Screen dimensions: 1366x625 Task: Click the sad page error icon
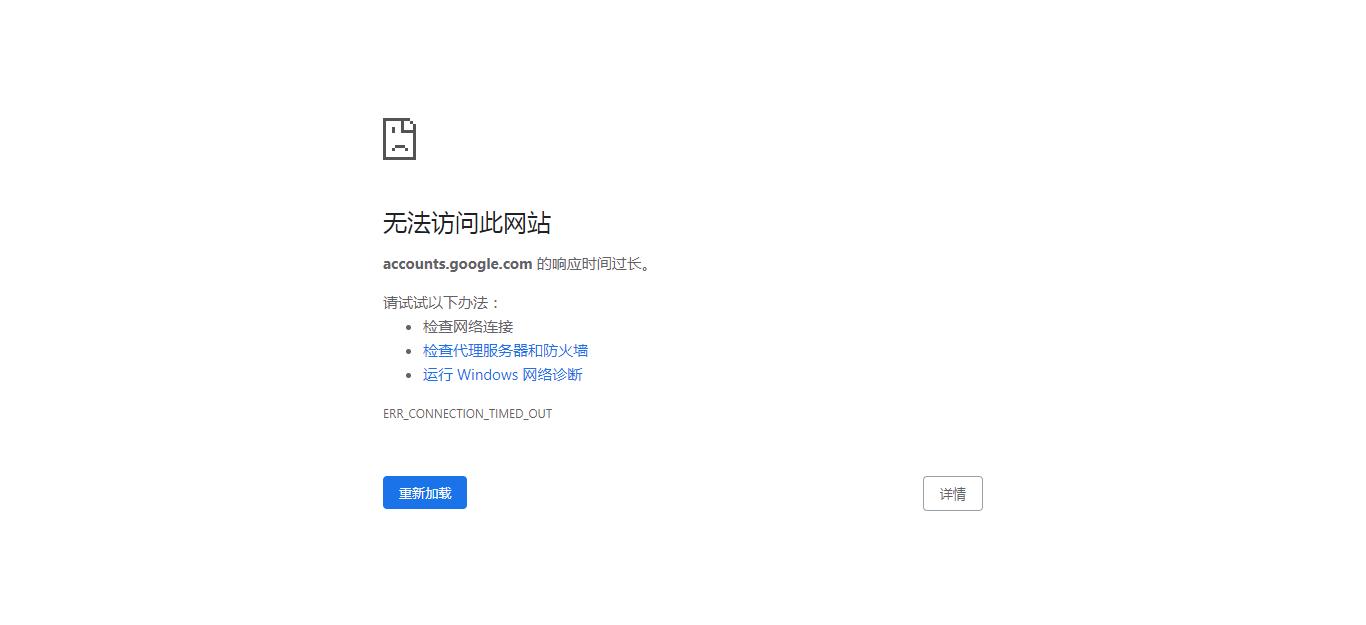tap(399, 139)
